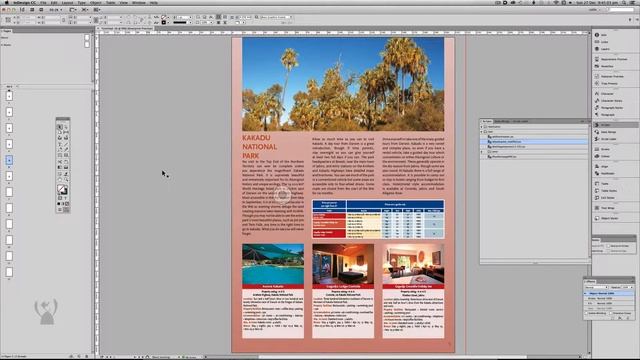Select the Gradient Feather tool
This screenshot has height=360, width=640.
click(66, 167)
